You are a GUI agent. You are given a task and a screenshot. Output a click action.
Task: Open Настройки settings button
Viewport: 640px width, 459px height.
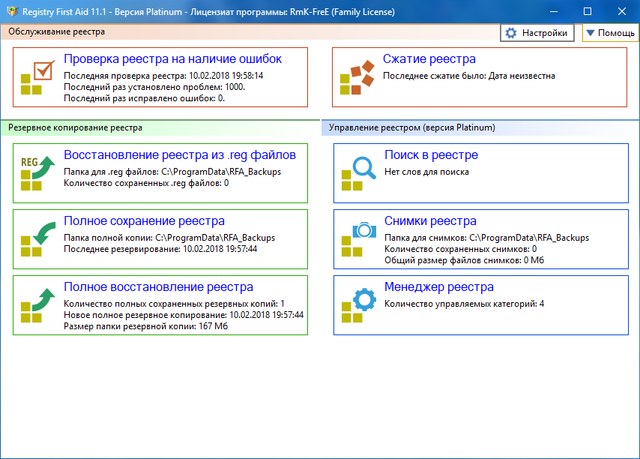[539, 33]
